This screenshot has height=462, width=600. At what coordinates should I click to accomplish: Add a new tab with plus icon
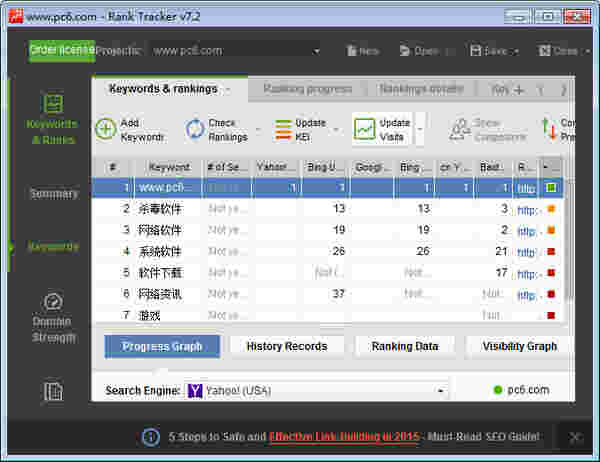coord(519,90)
